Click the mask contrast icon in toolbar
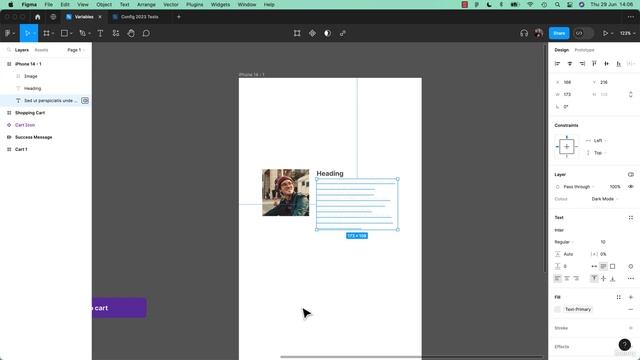The image size is (640, 360). tap(327, 33)
